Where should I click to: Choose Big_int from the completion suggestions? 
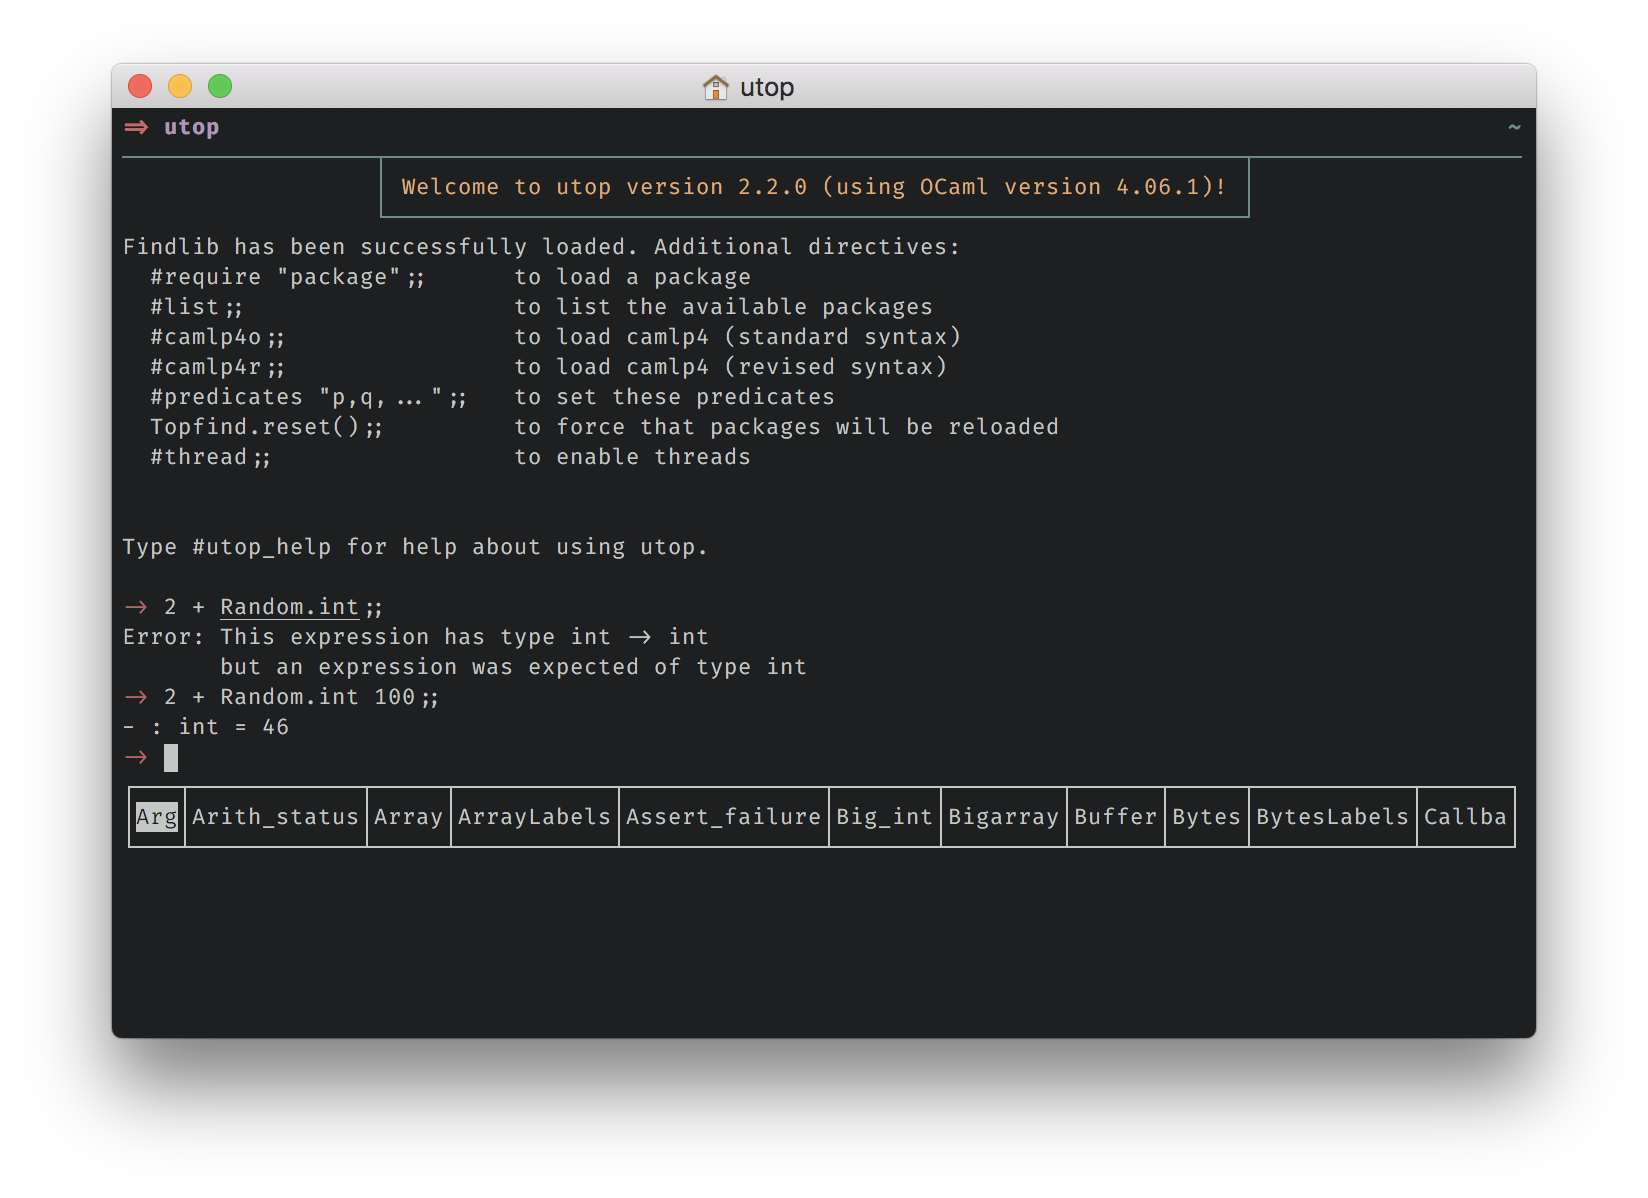(884, 817)
